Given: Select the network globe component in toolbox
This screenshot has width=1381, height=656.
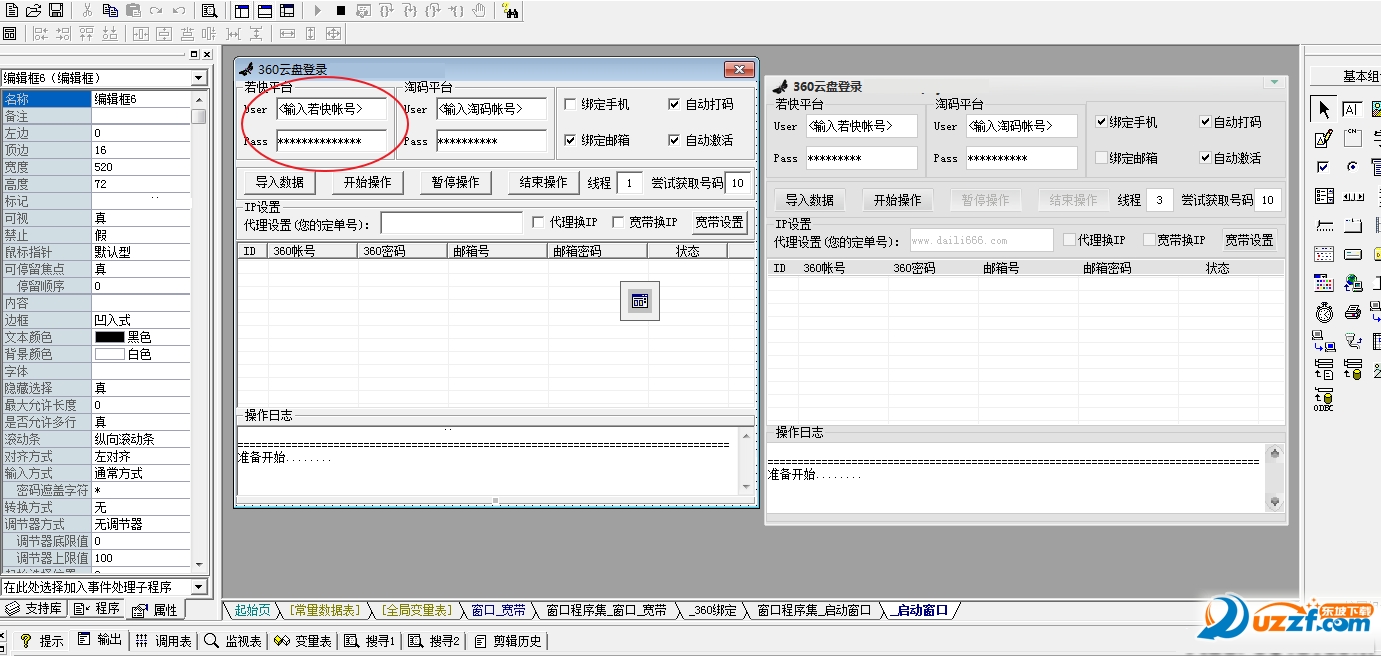Looking at the screenshot, I should tap(1352, 284).
